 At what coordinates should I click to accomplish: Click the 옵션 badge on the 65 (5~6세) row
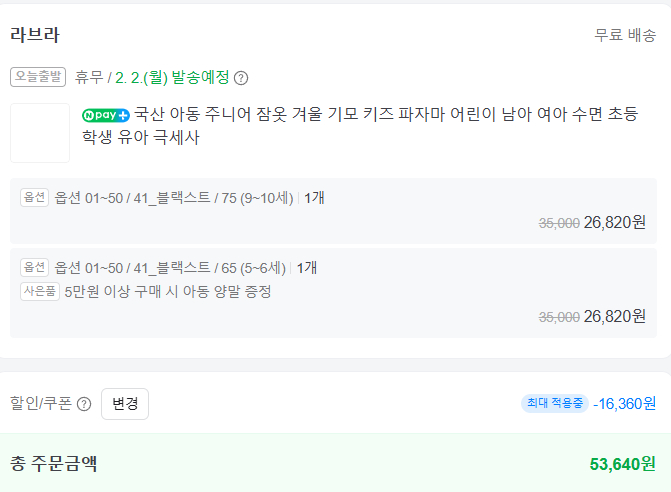click(34, 267)
